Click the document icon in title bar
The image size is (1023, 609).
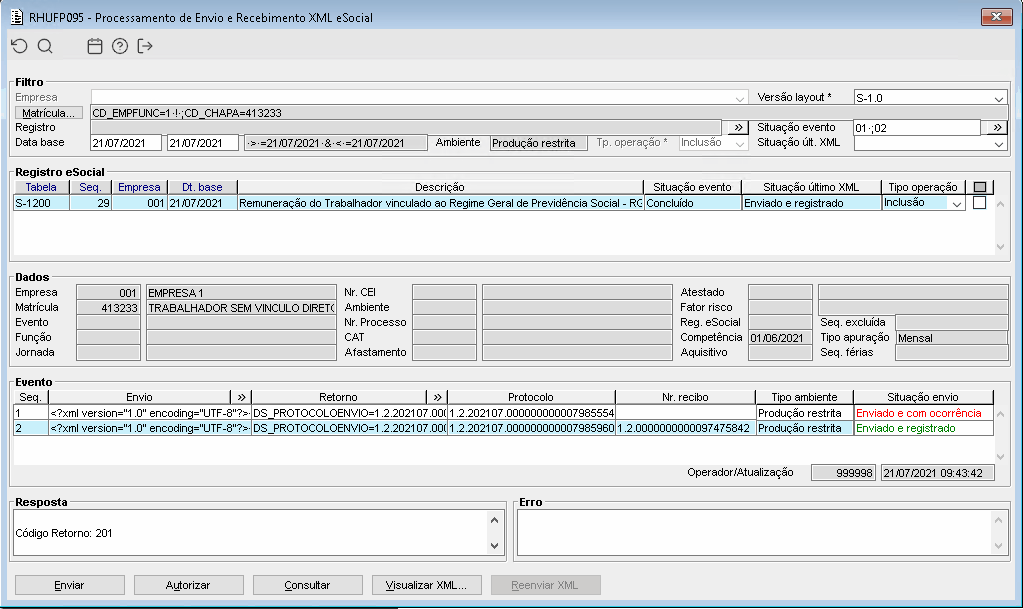click(x=17, y=17)
